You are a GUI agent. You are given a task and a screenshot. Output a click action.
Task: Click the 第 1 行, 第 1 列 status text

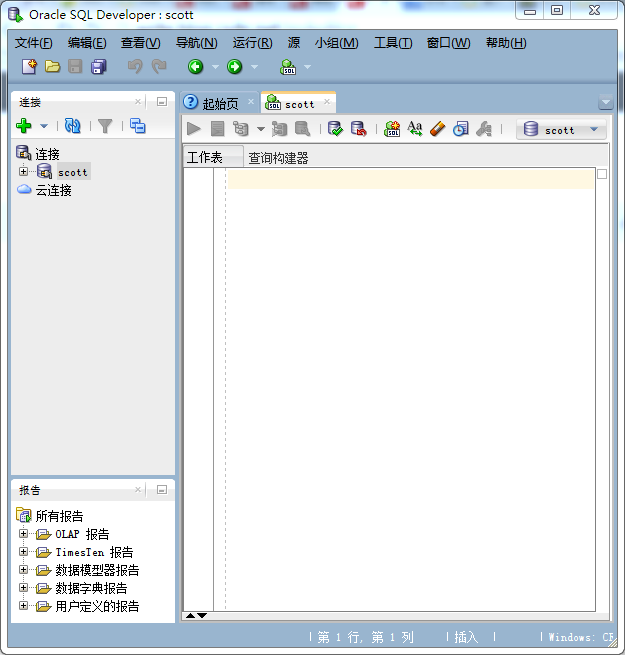(366, 637)
